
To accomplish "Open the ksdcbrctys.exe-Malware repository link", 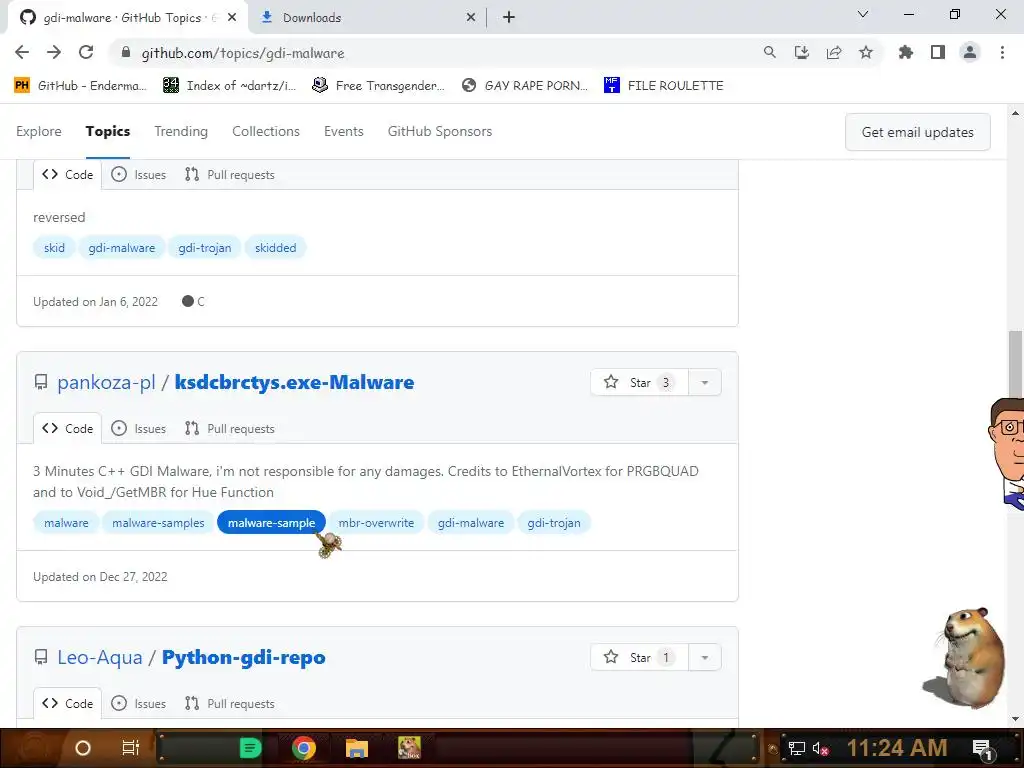I will click(295, 382).
